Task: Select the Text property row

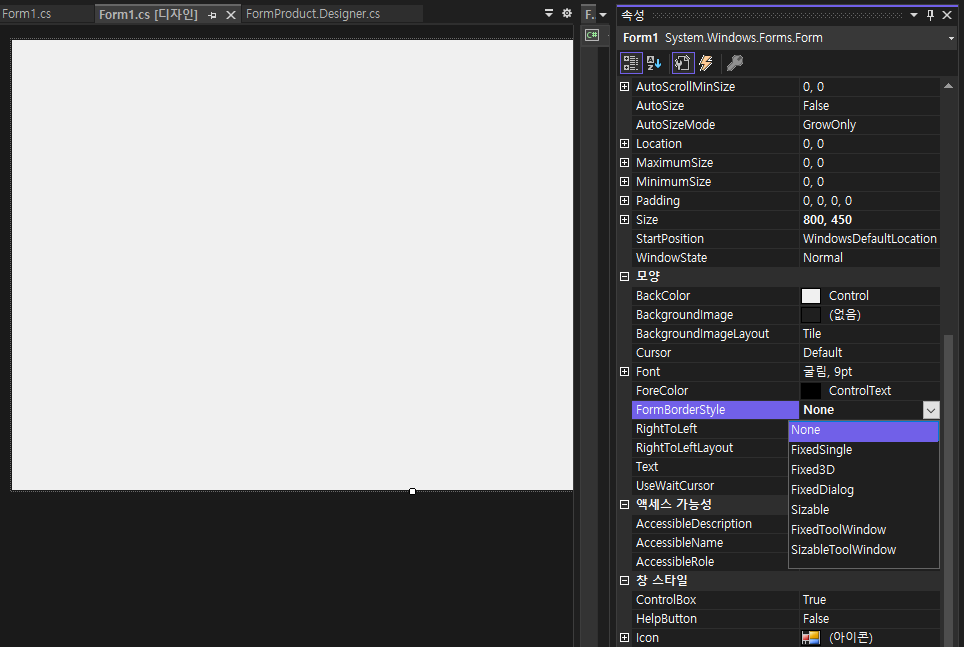Action: pyautogui.click(x=711, y=467)
